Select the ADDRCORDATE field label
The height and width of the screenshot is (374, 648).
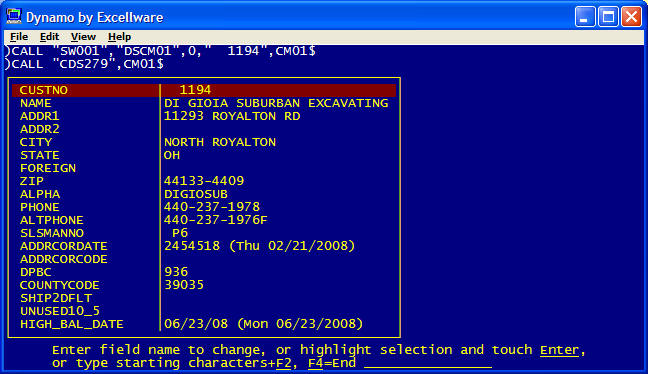coord(64,246)
